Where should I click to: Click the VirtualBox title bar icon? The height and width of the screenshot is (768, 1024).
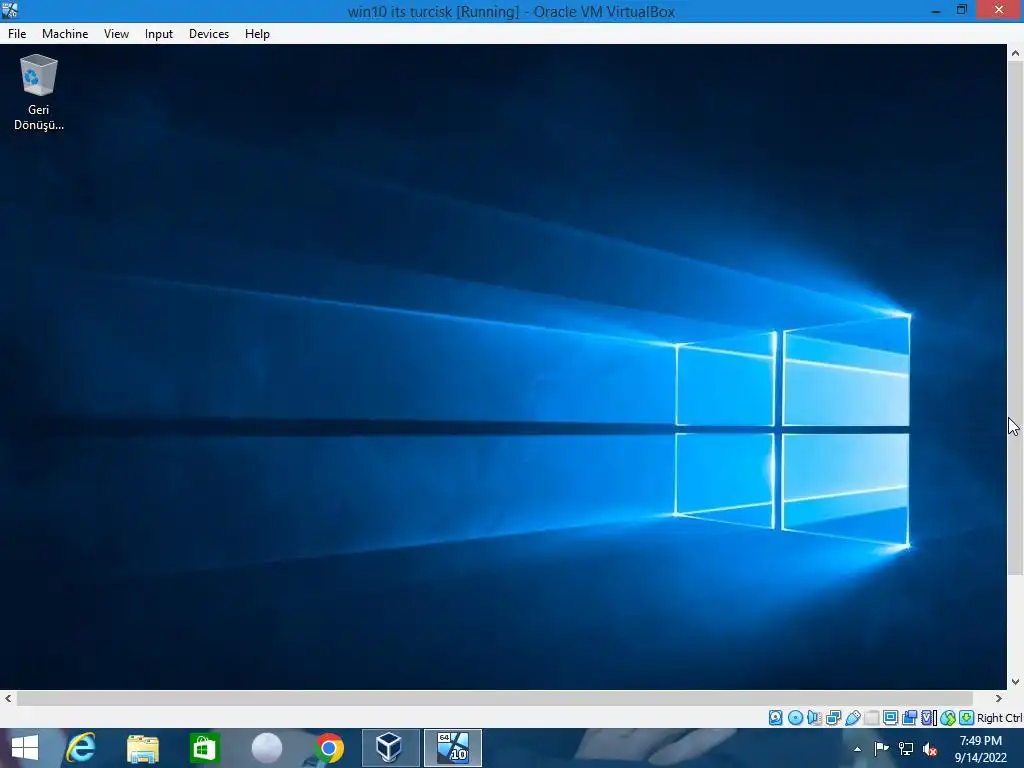click(10, 10)
